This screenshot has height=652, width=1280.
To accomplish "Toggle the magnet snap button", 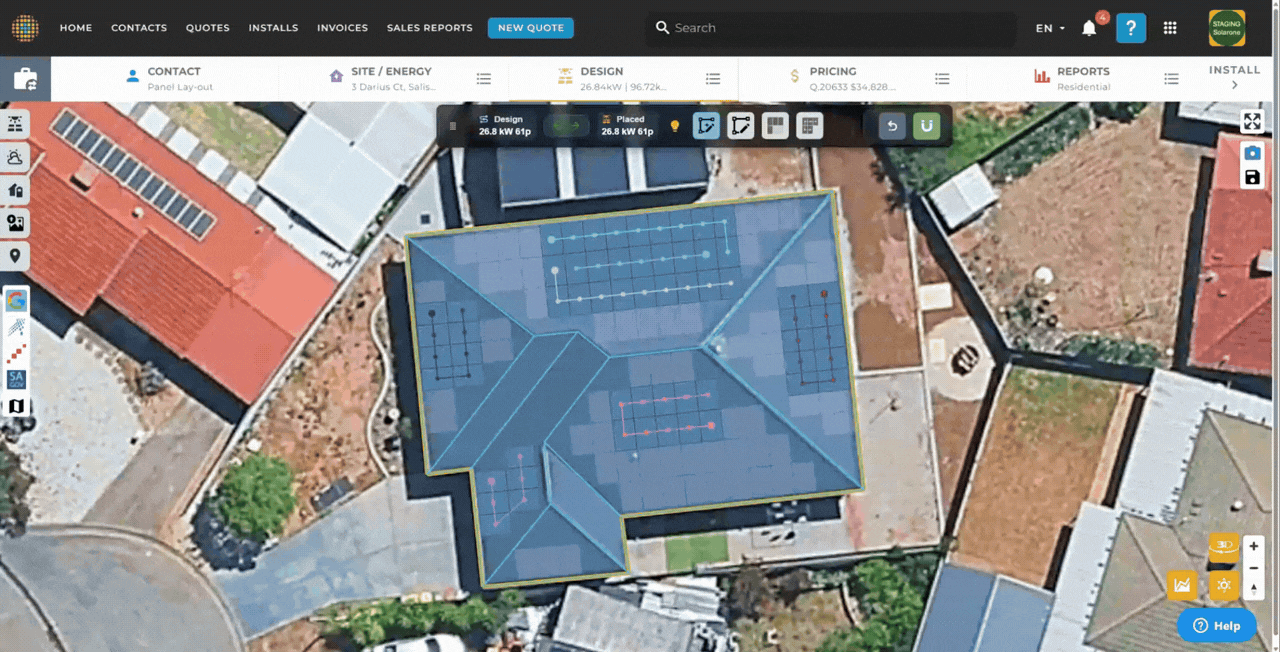I will 926,126.
